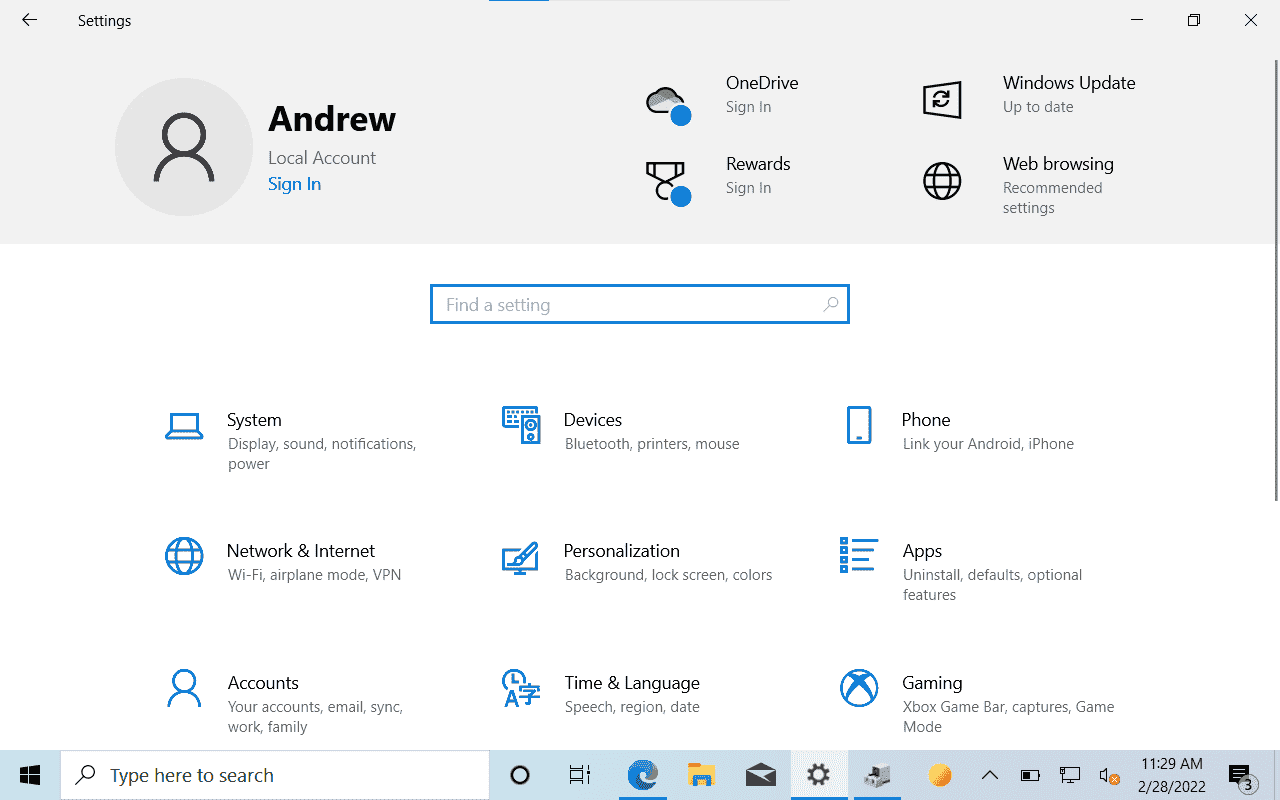This screenshot has height=800, width=1280.
Task: Open the Rewards medal icon
Action: pos(668,183)
